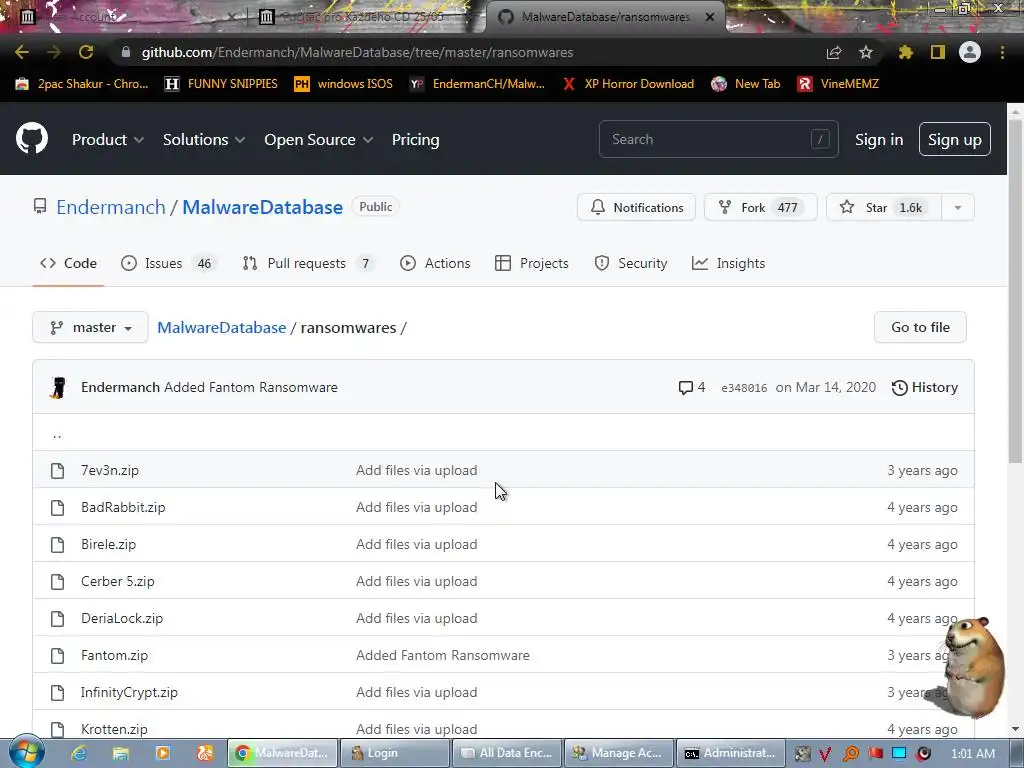Click the browser back arrow
Screen dimensions: 1024x768
(22, 52)
